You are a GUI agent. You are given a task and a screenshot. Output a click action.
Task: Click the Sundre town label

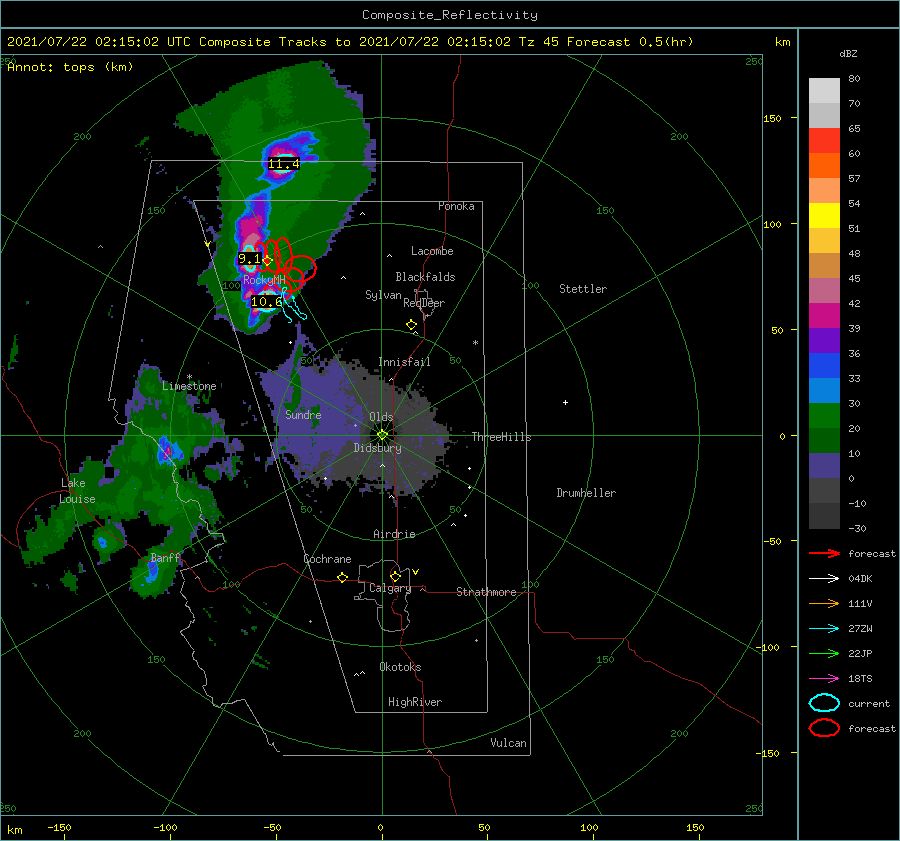(303, 414)
